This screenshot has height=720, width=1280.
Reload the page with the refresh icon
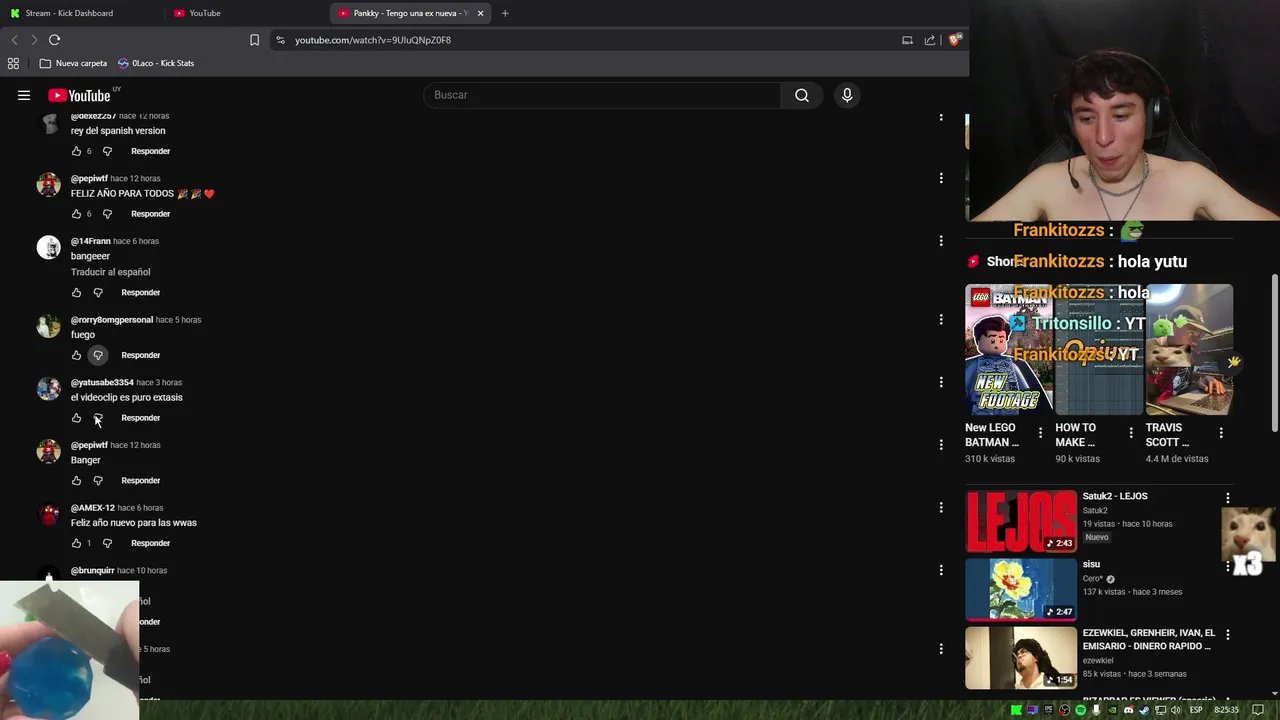[54, 40]
